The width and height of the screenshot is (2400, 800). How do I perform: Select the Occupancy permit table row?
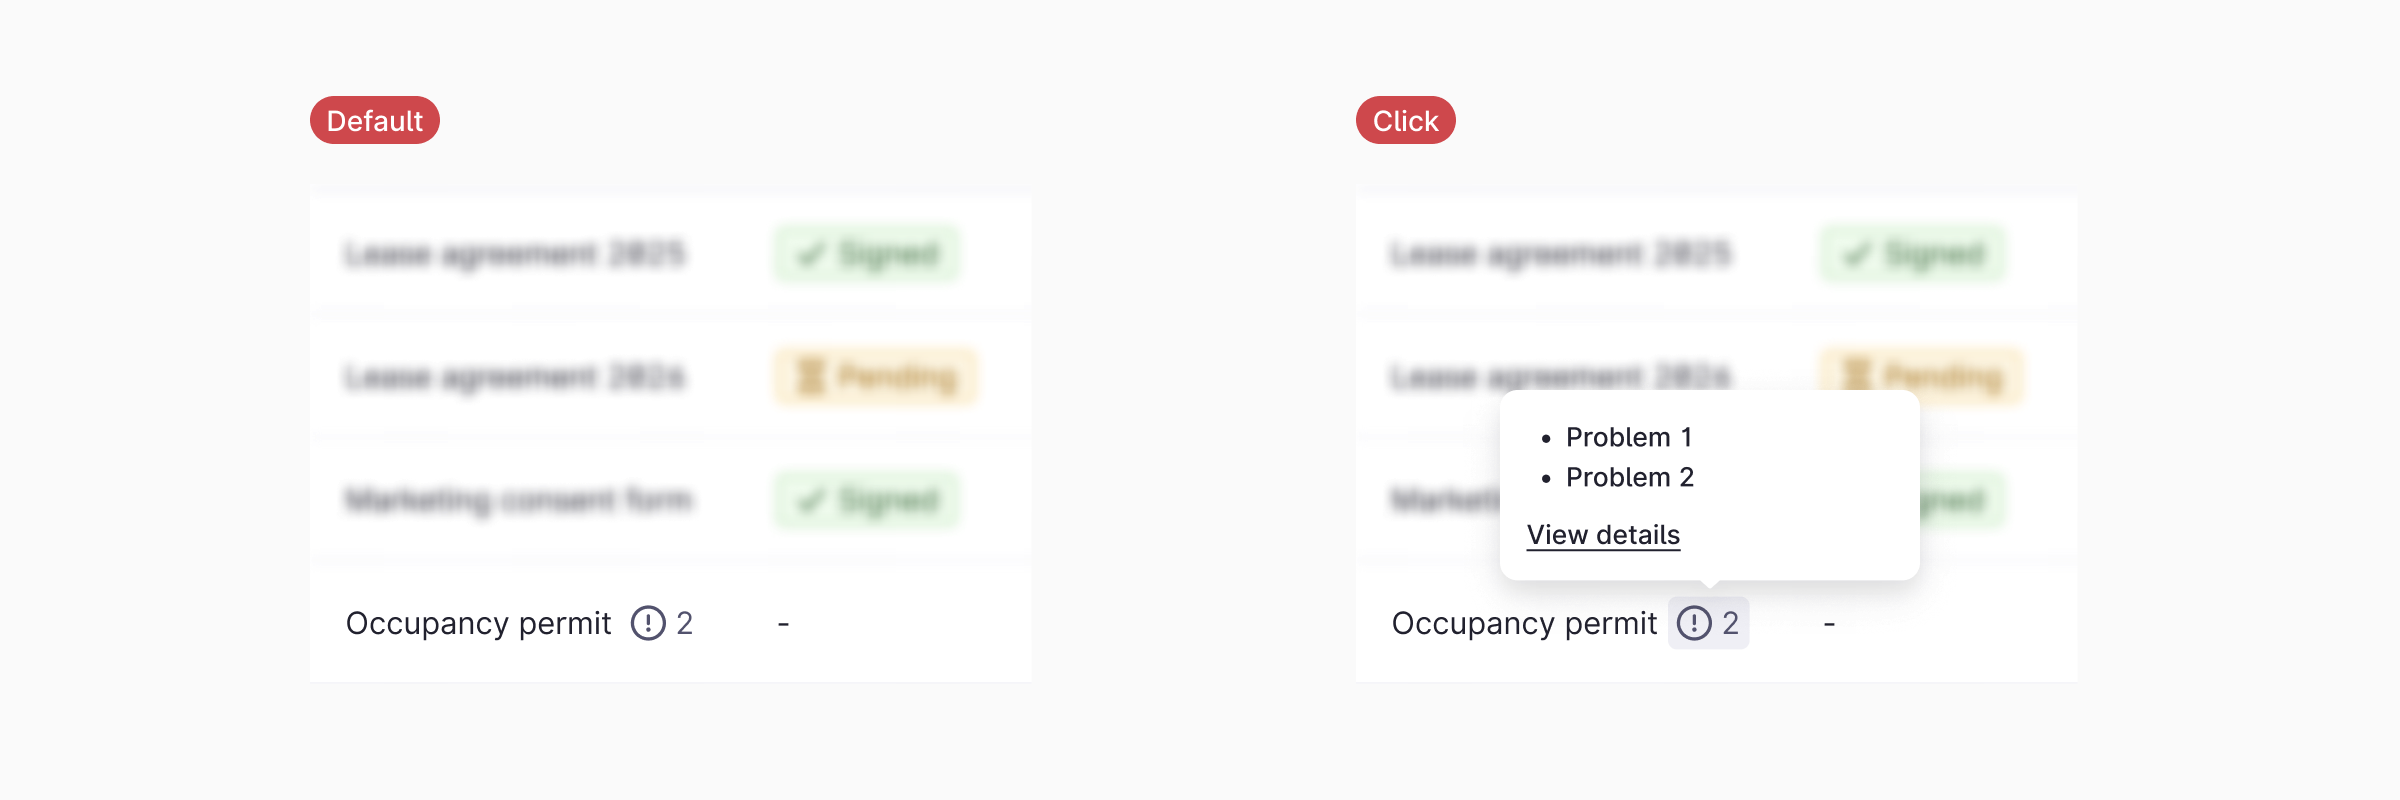point(670,623)
